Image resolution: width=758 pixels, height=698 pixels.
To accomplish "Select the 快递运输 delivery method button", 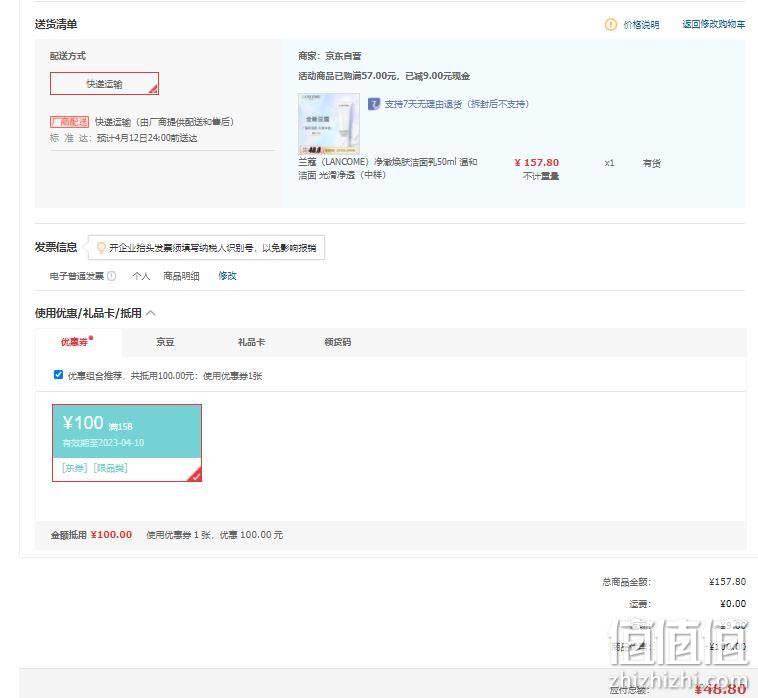I will [104, 84].
